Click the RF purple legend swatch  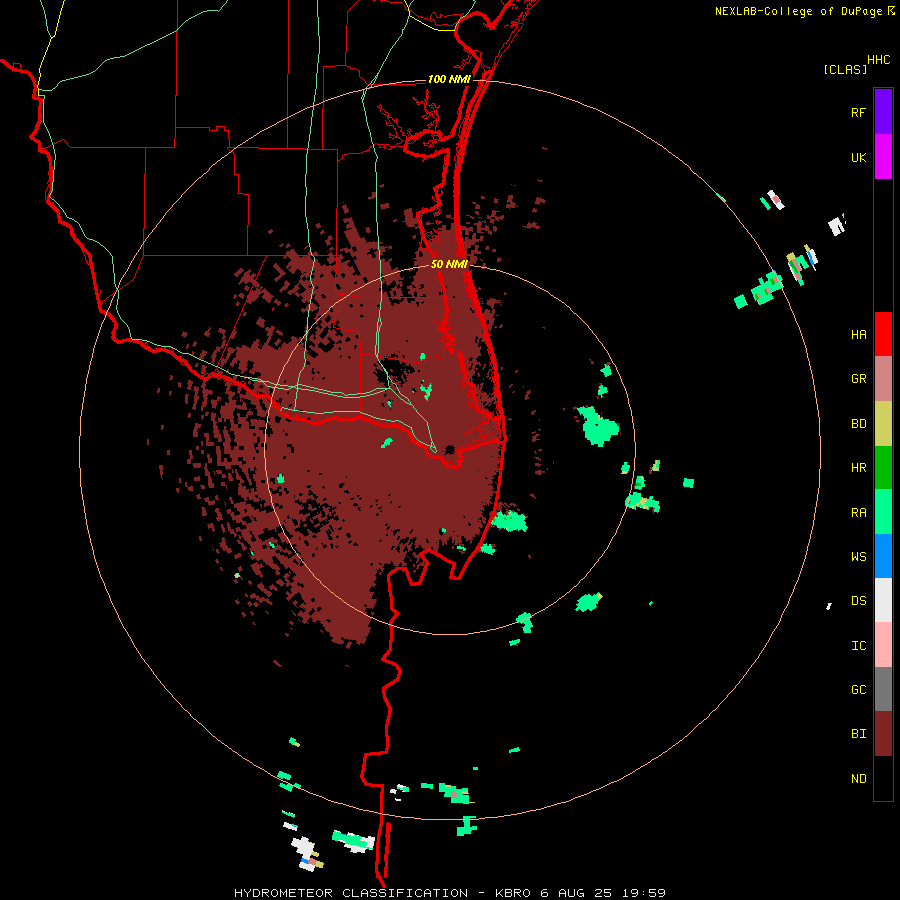883,112
